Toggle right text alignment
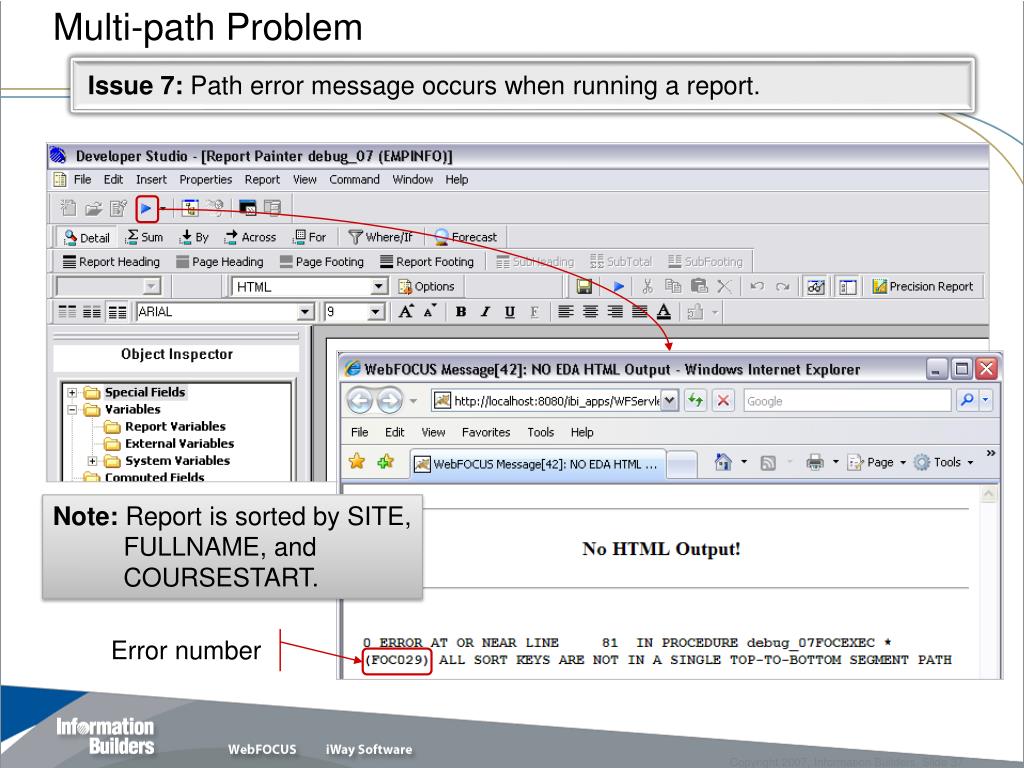Screen dimensions: 1024x768 pos(615,312)
